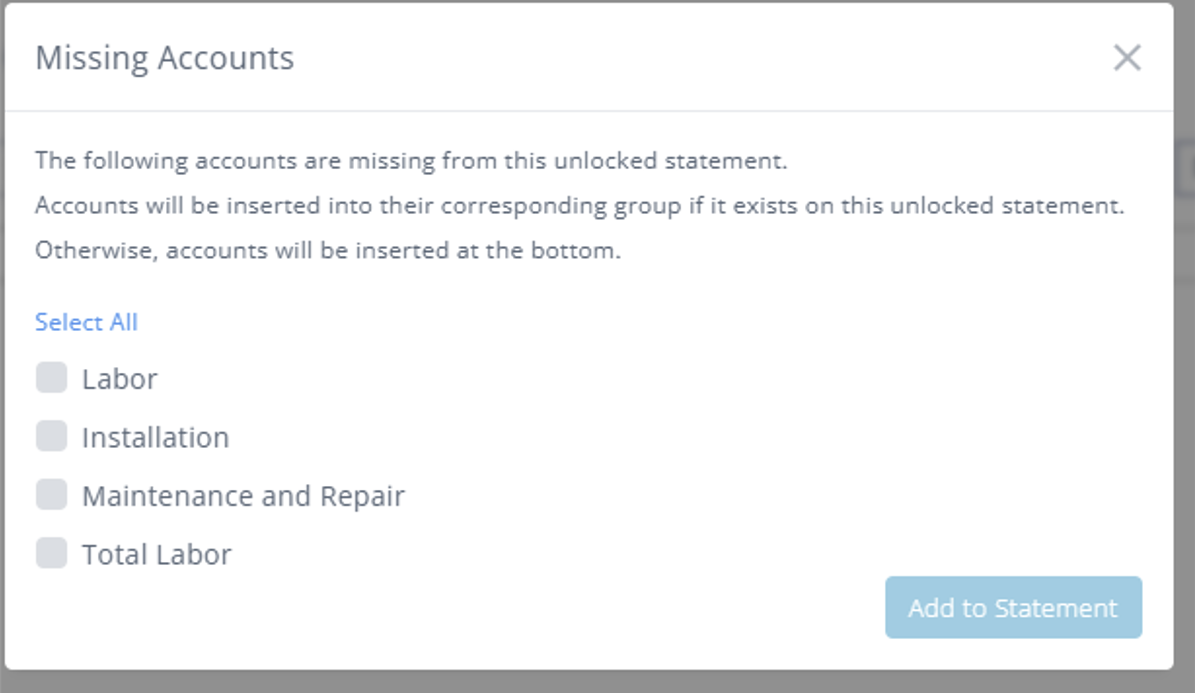The width and height of the screenshot is (1195, 693).
Task: Pick the Maintenance and Repair label text
Action: 243,496
